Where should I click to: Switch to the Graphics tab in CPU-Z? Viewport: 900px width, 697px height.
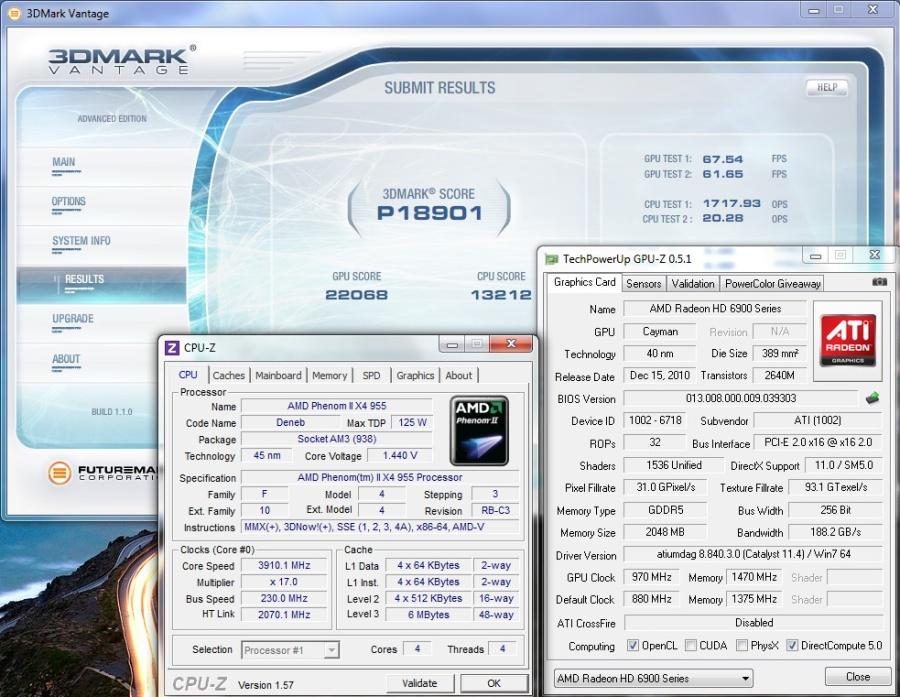click(x=415, y=375)
